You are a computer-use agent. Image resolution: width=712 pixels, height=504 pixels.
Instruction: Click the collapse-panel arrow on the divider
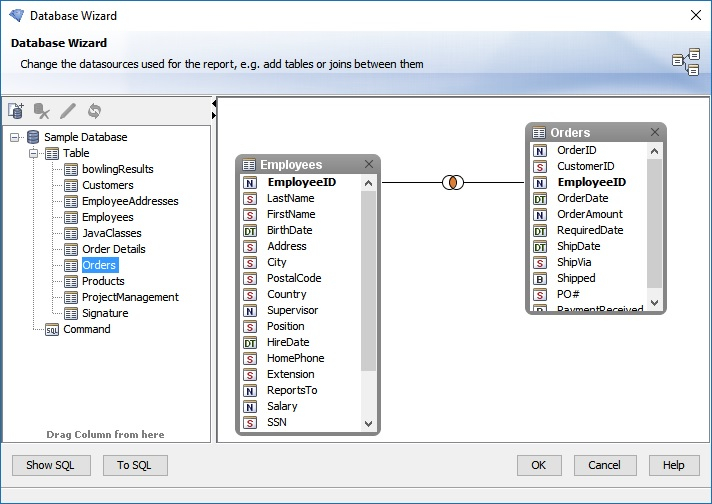214,104
